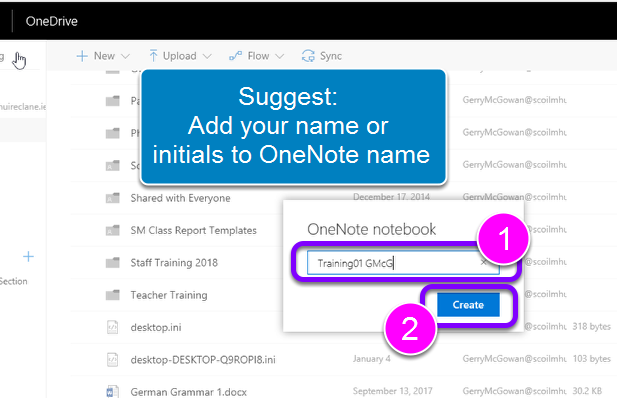
Task: Click the Section label in left sidebar
Action: coord(13,281)
